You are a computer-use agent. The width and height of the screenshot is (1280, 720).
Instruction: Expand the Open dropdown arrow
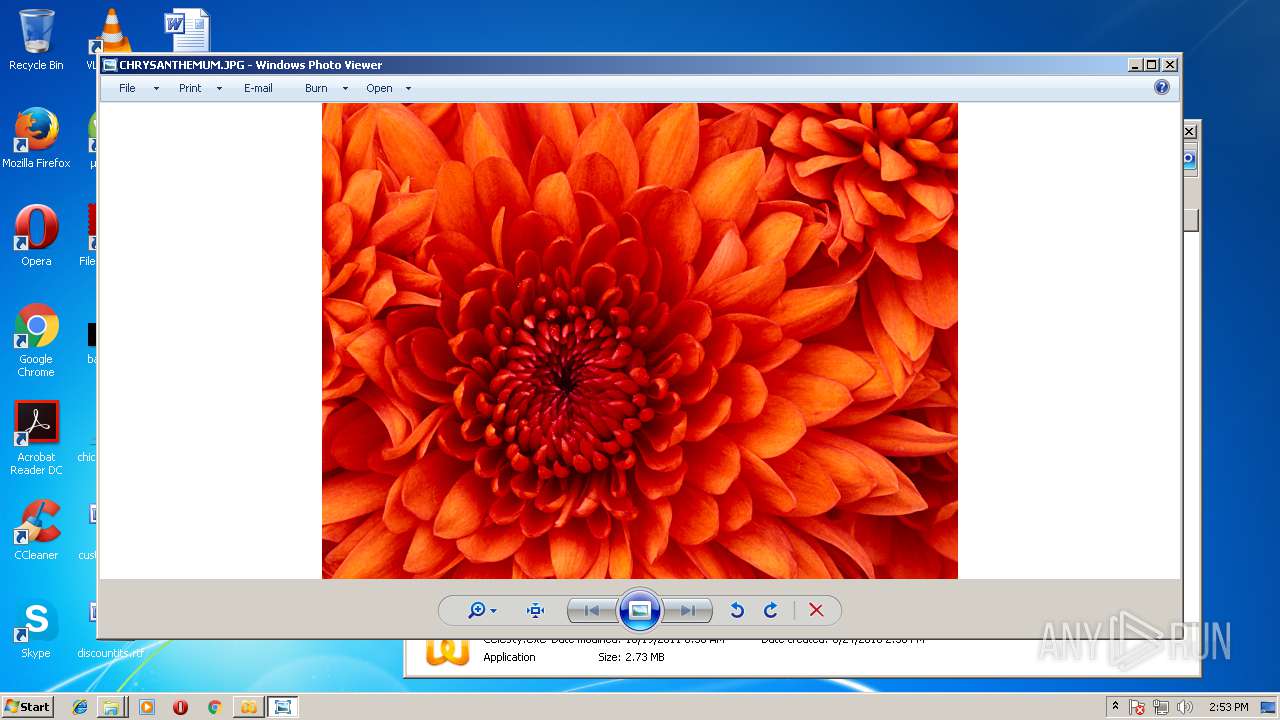coord(408,88)
